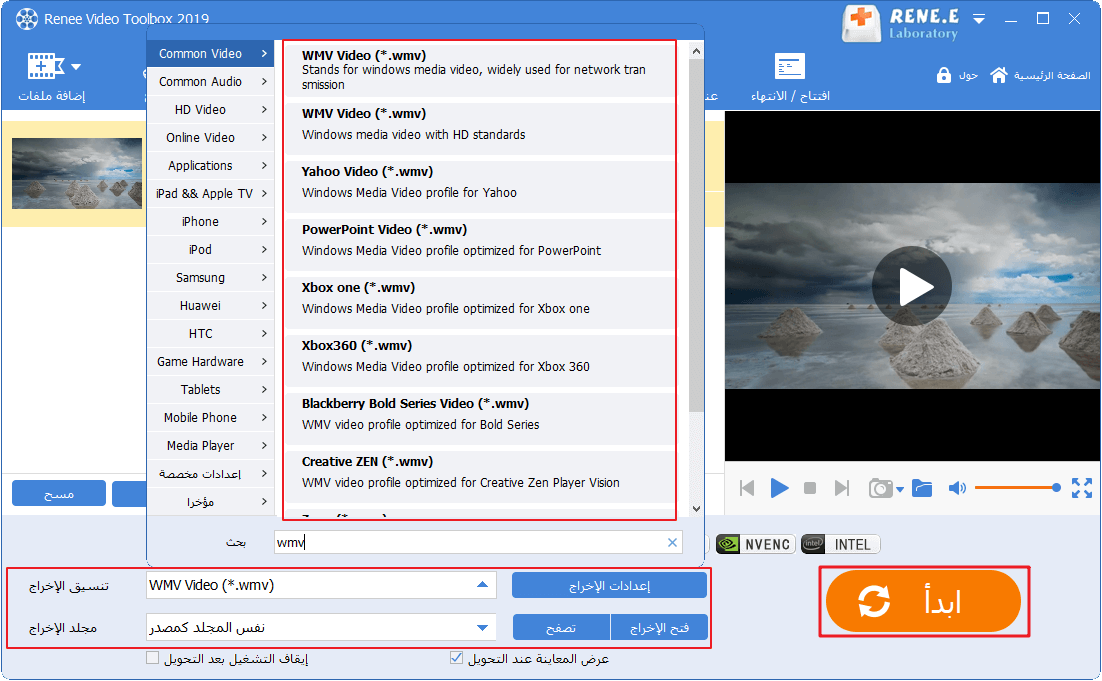Choose WMV Video with HD standards

479,128
